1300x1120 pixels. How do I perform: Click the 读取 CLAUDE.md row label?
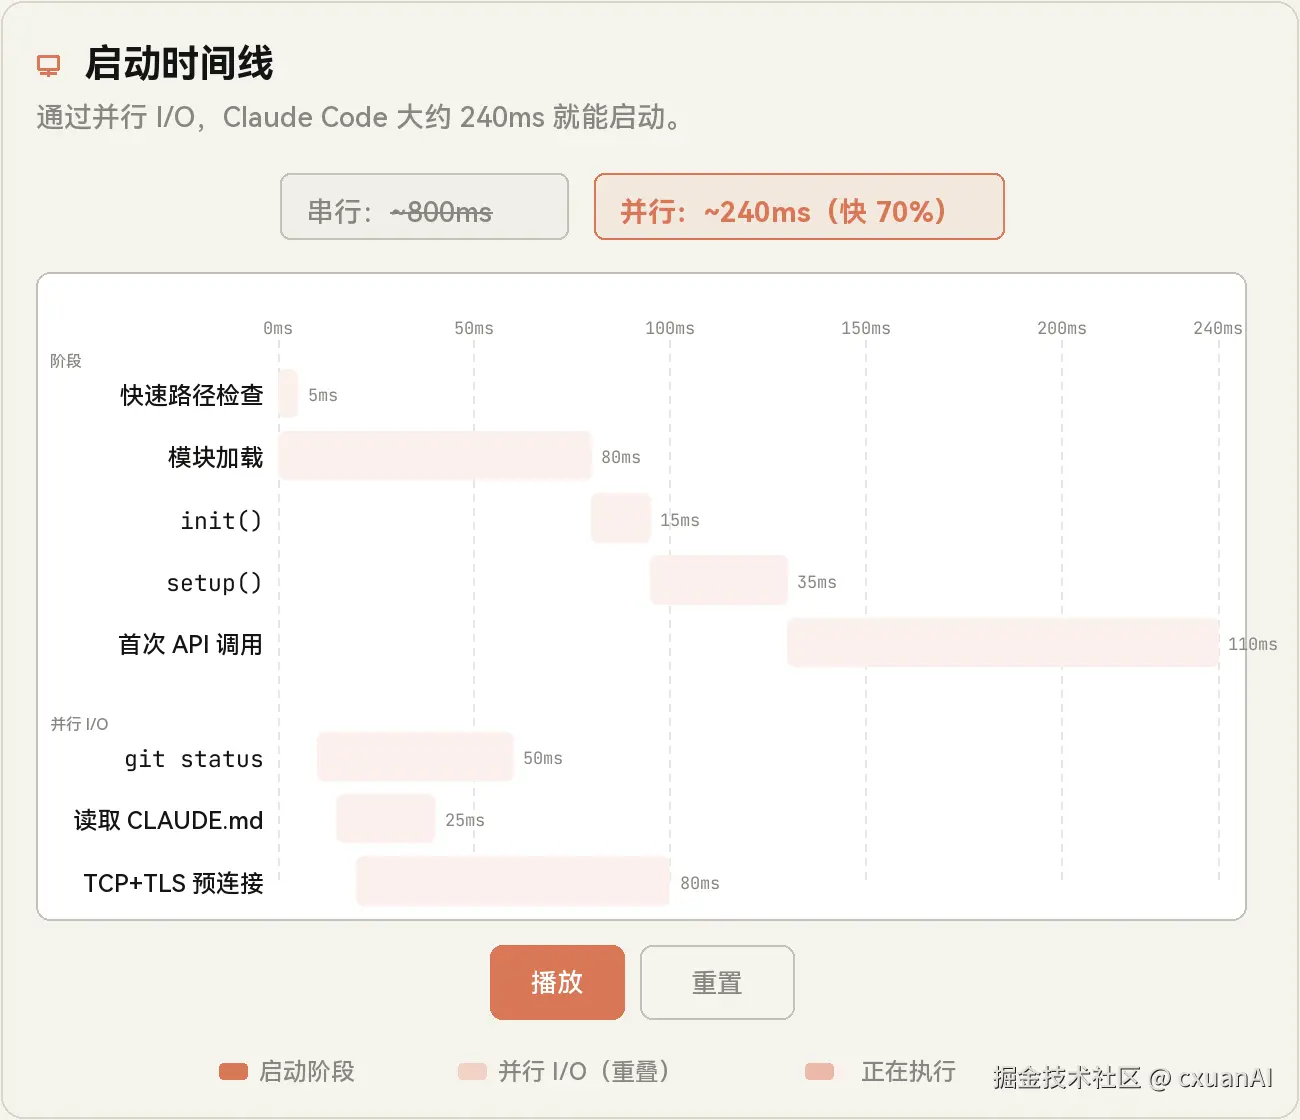tap(168, 821)
